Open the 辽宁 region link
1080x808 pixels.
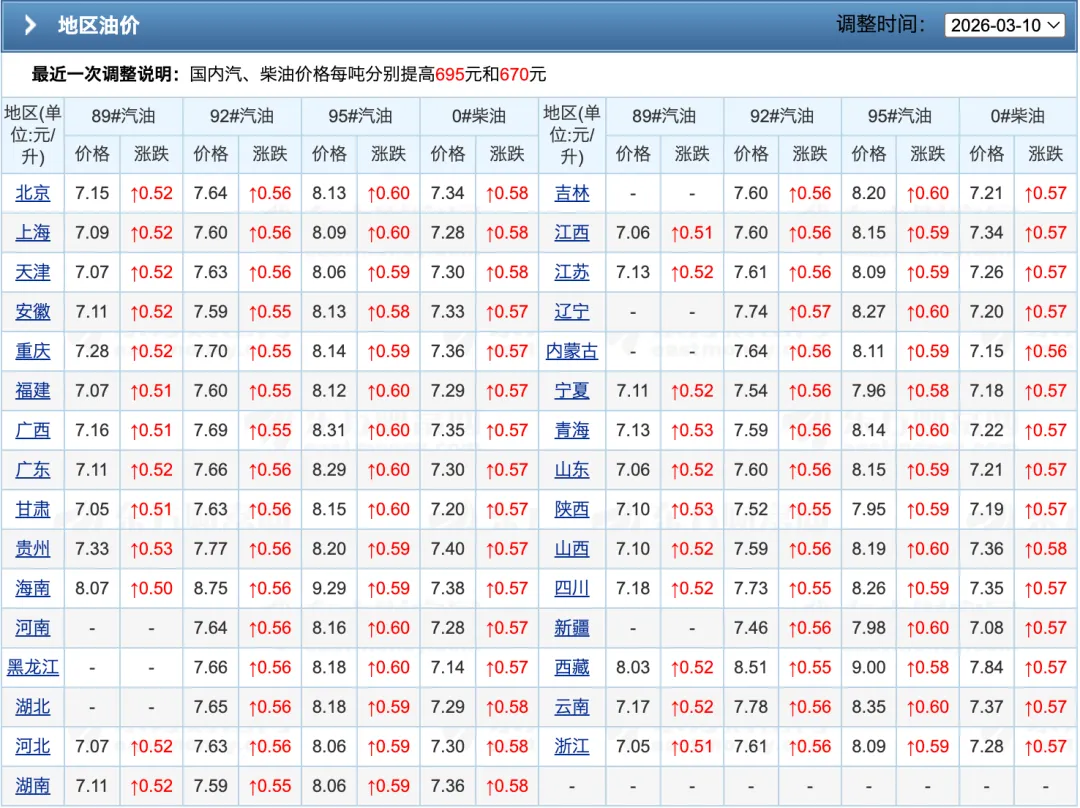point(572,311)
